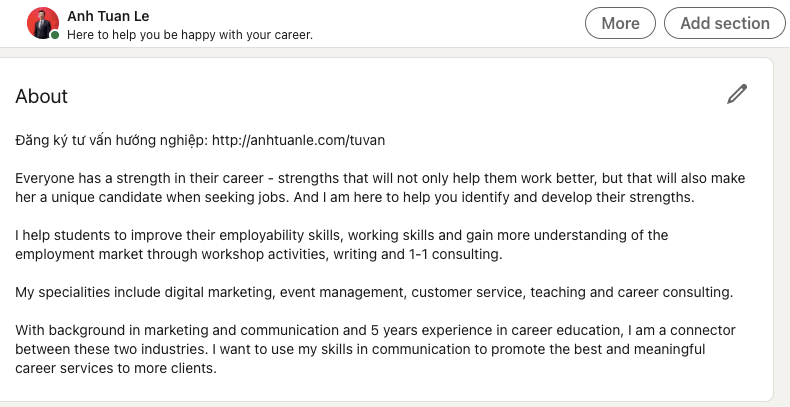Click Anh Tuan Le's profile avatar

point(43,23)
